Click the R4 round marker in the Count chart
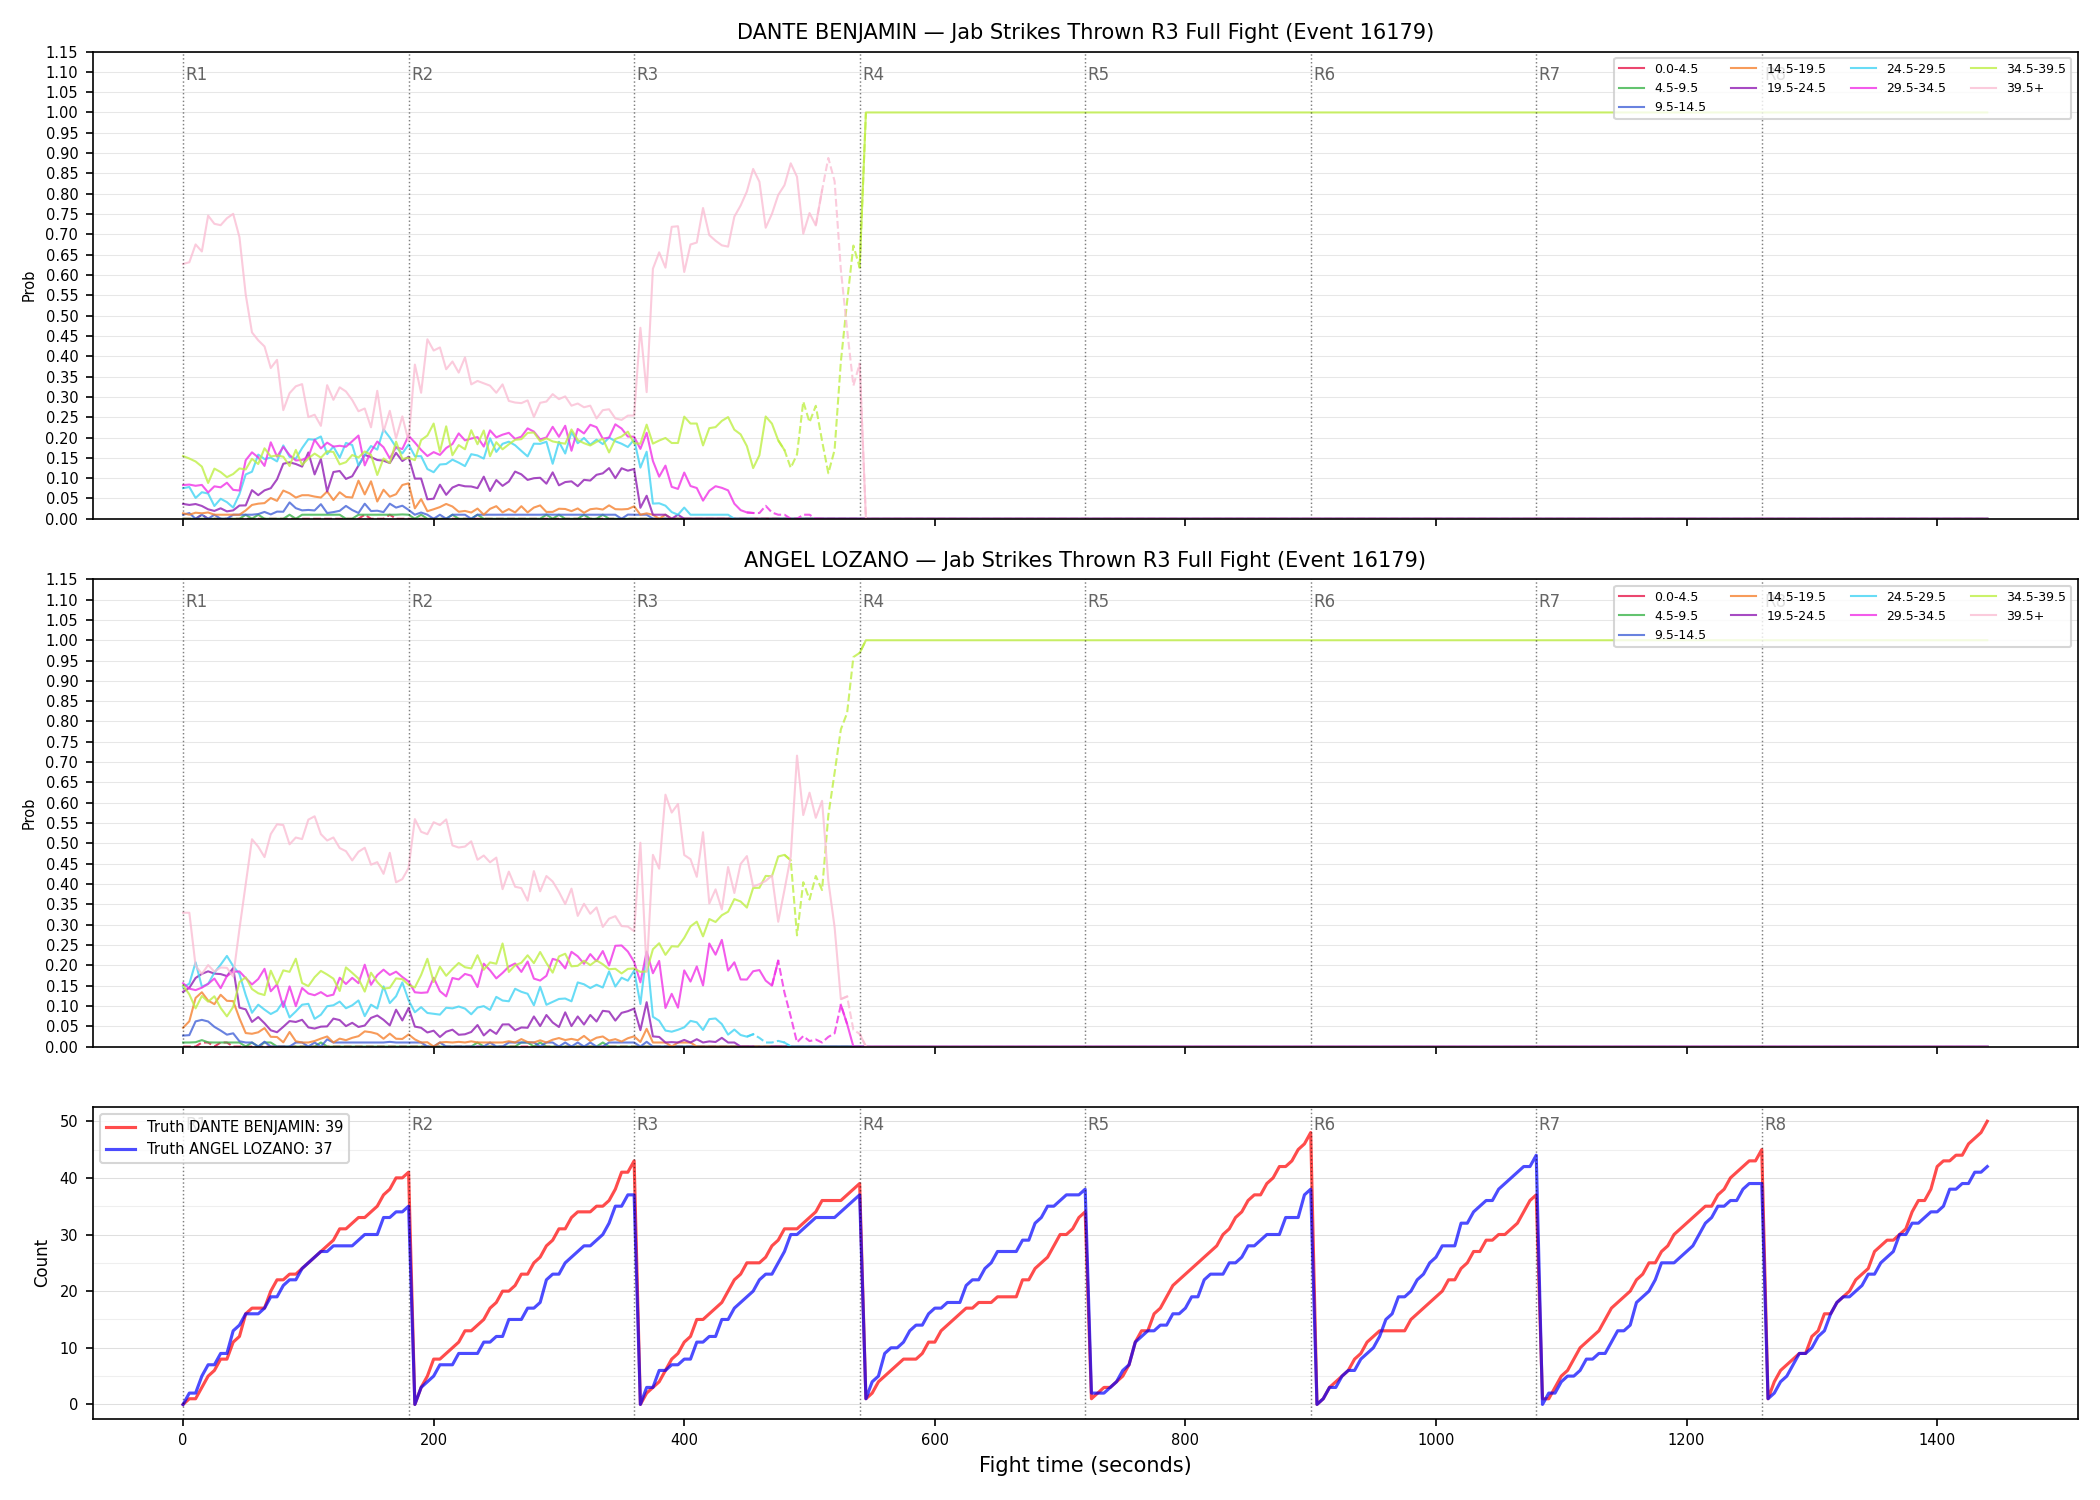The height and width of the screenshot is (1500, 2100). click(x=873, y=1124)
